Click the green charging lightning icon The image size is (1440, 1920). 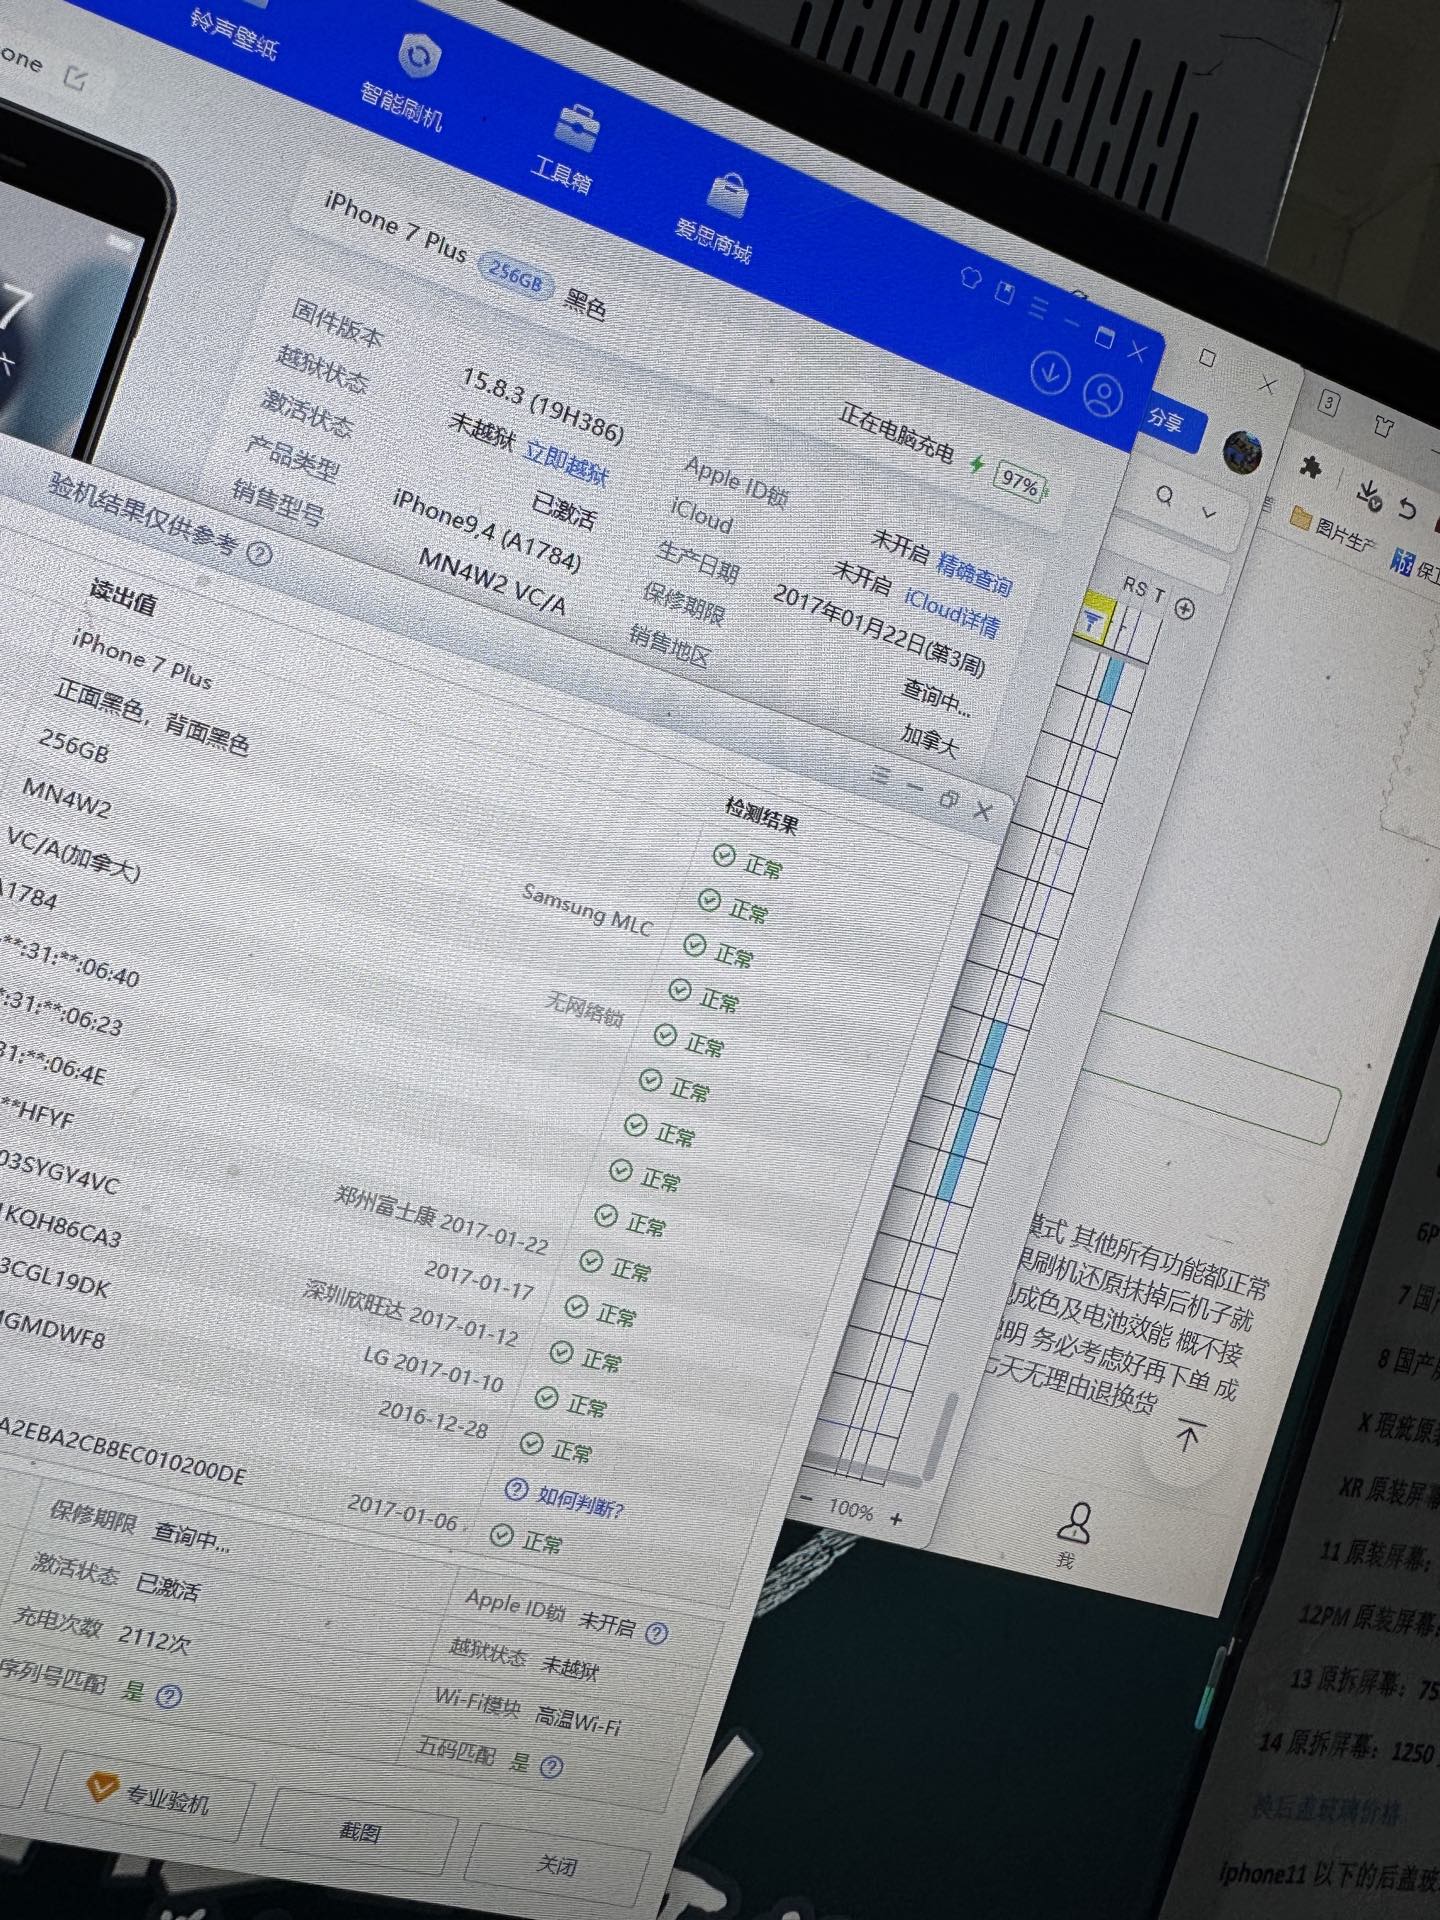[x=977, y=464]
